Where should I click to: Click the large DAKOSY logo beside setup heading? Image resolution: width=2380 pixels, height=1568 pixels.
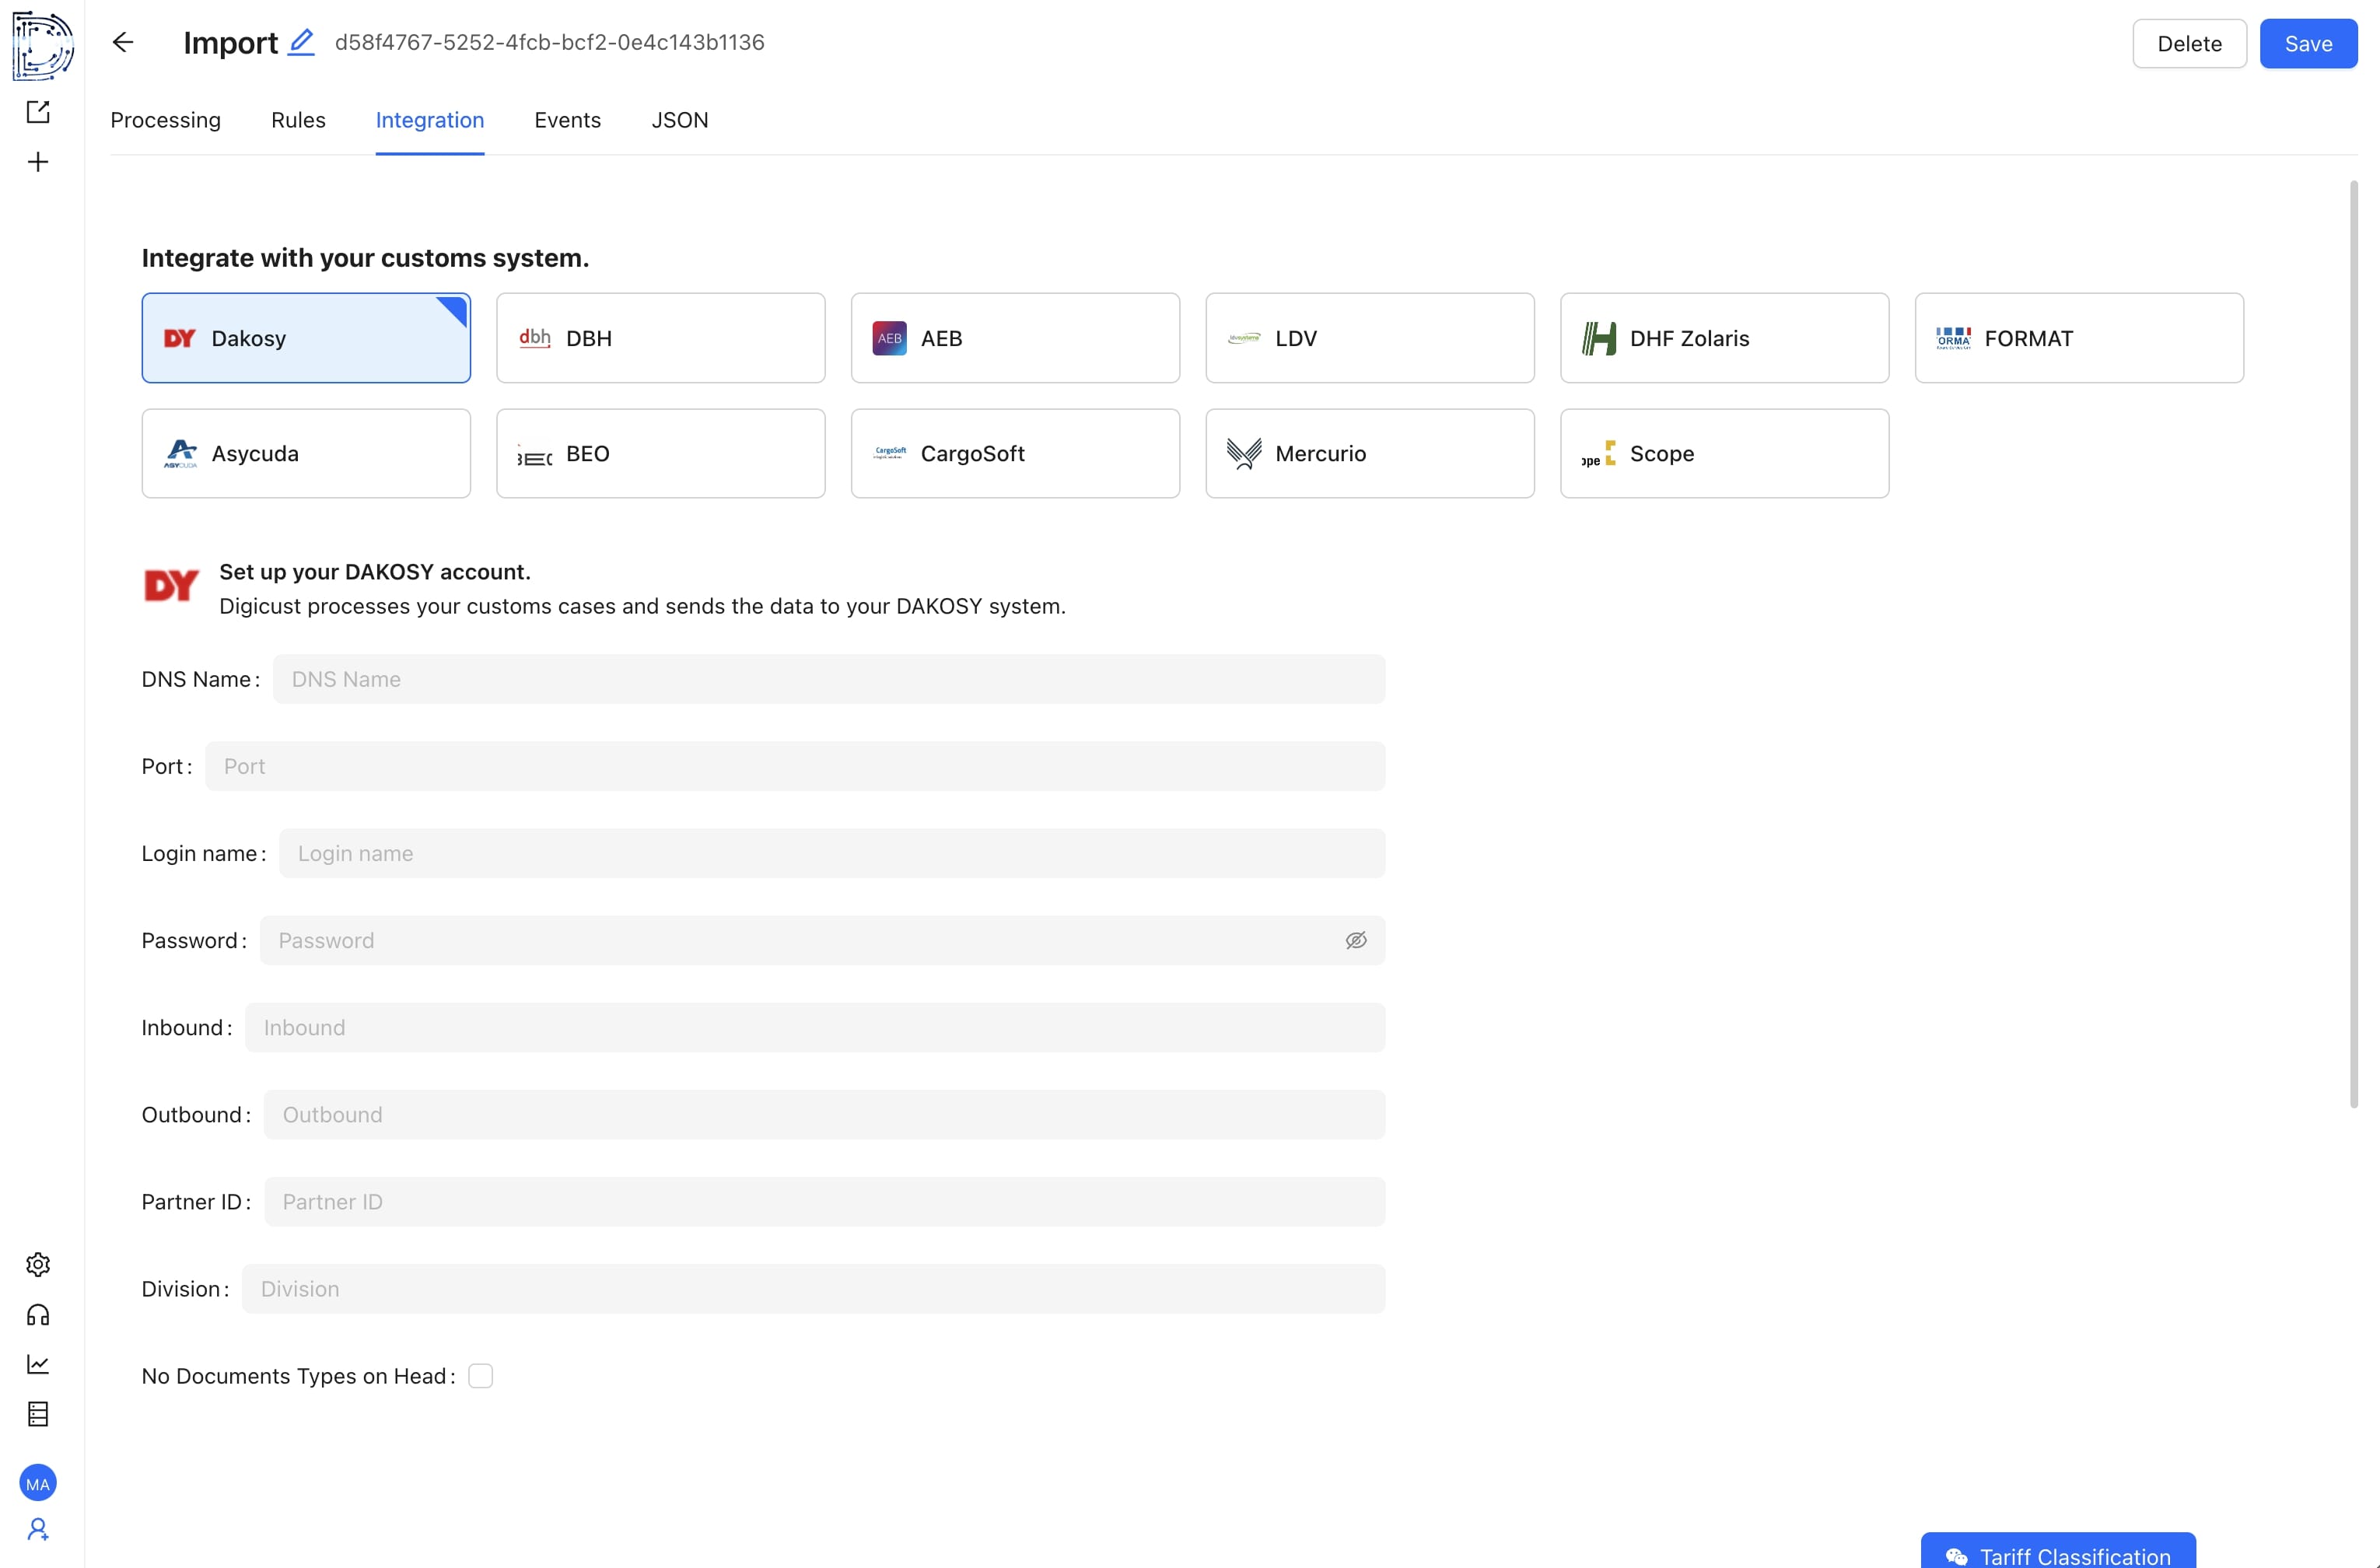pyautogui.click(x=171, y=586)
